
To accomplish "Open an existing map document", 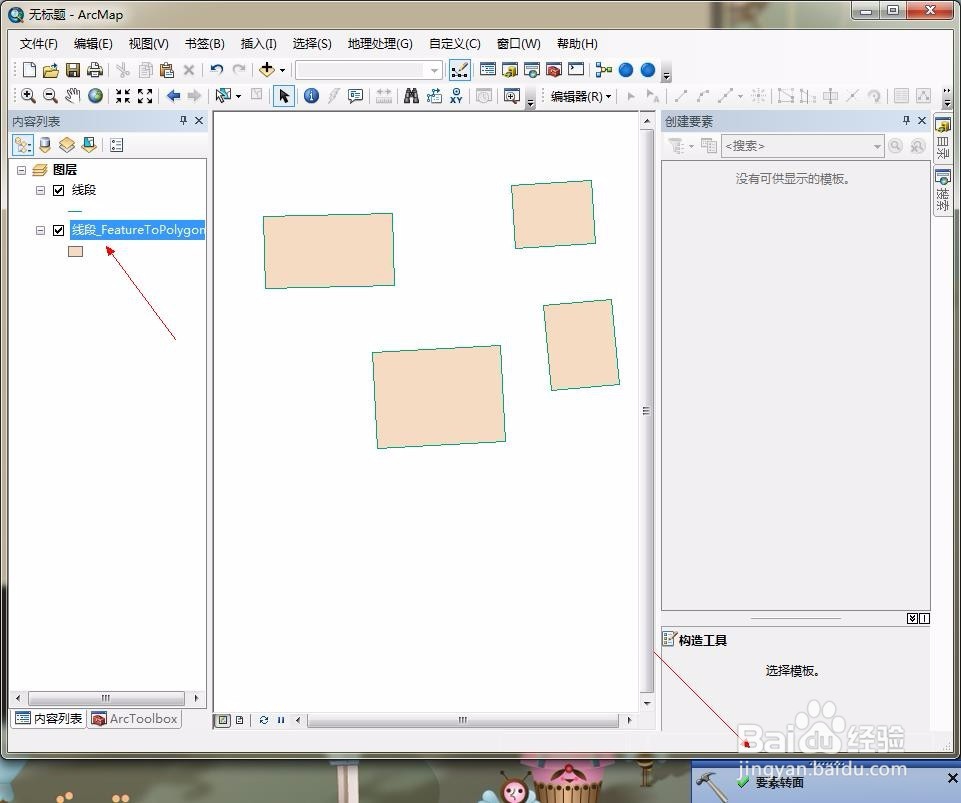I will click(51, 70).
